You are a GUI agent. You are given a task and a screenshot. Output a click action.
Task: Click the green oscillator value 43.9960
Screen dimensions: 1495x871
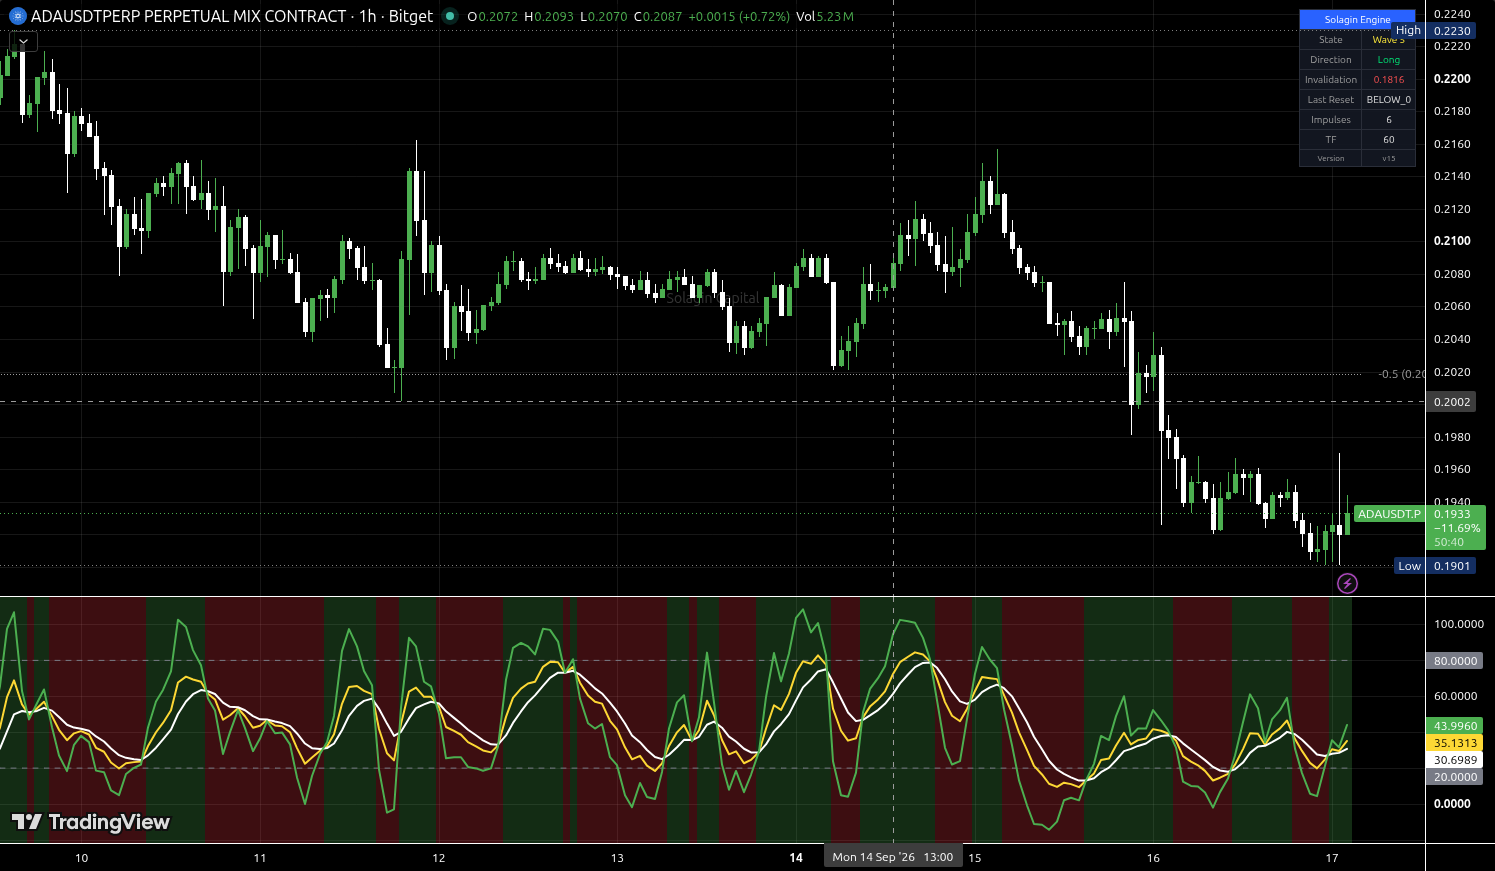(x=1455, y=726)
